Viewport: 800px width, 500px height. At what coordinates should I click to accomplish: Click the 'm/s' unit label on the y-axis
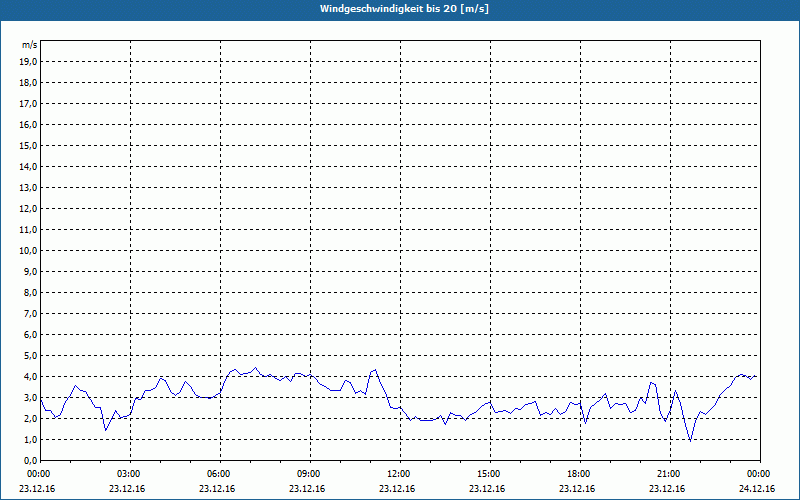[x=30, y=45]
